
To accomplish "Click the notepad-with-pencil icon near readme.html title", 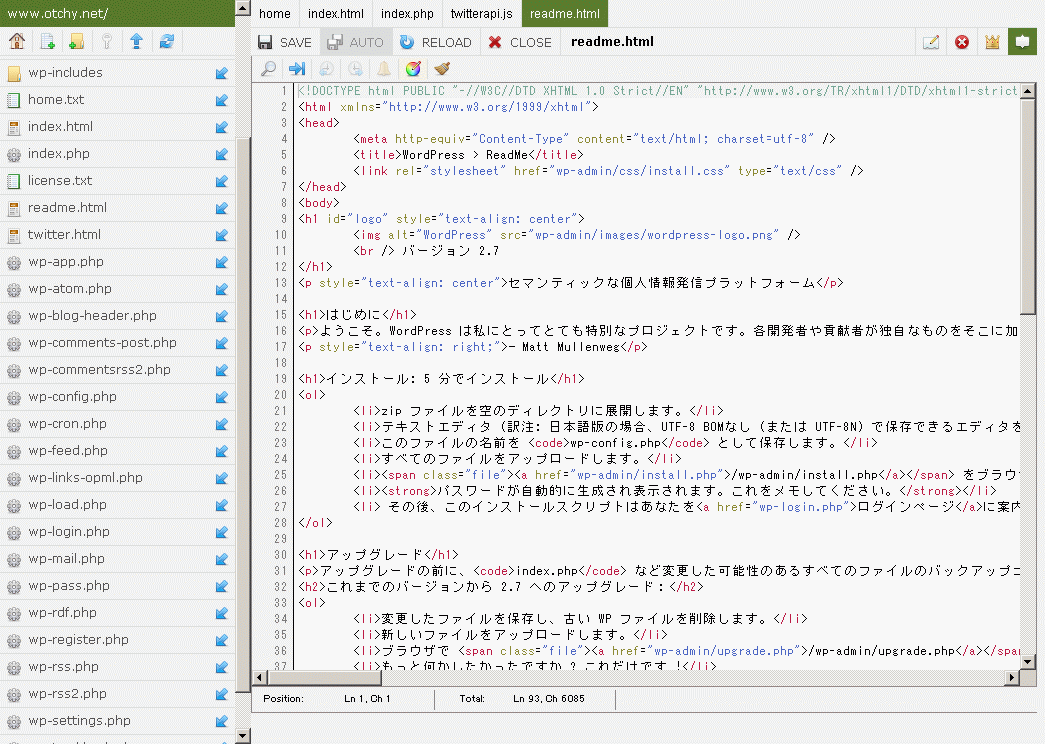I will (931, 42).
